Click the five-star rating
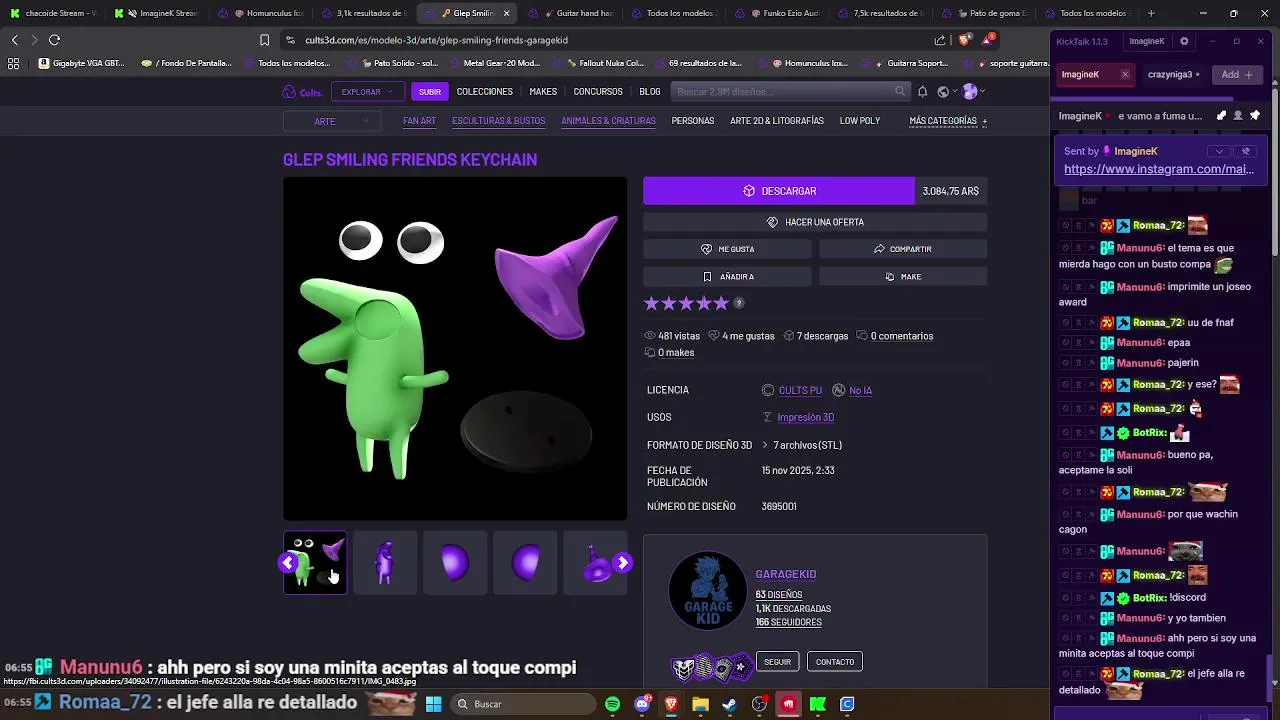The image size is (1280, 720). click(x=686, y=303)
